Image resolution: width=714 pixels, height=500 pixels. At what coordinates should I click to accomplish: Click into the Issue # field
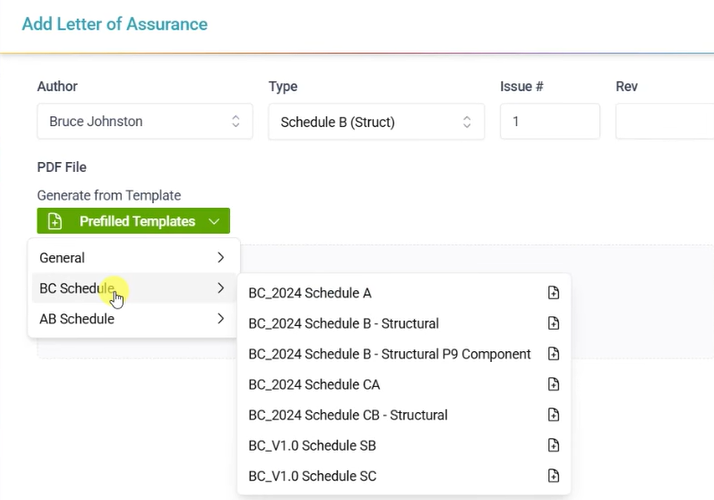coord(550,122)
